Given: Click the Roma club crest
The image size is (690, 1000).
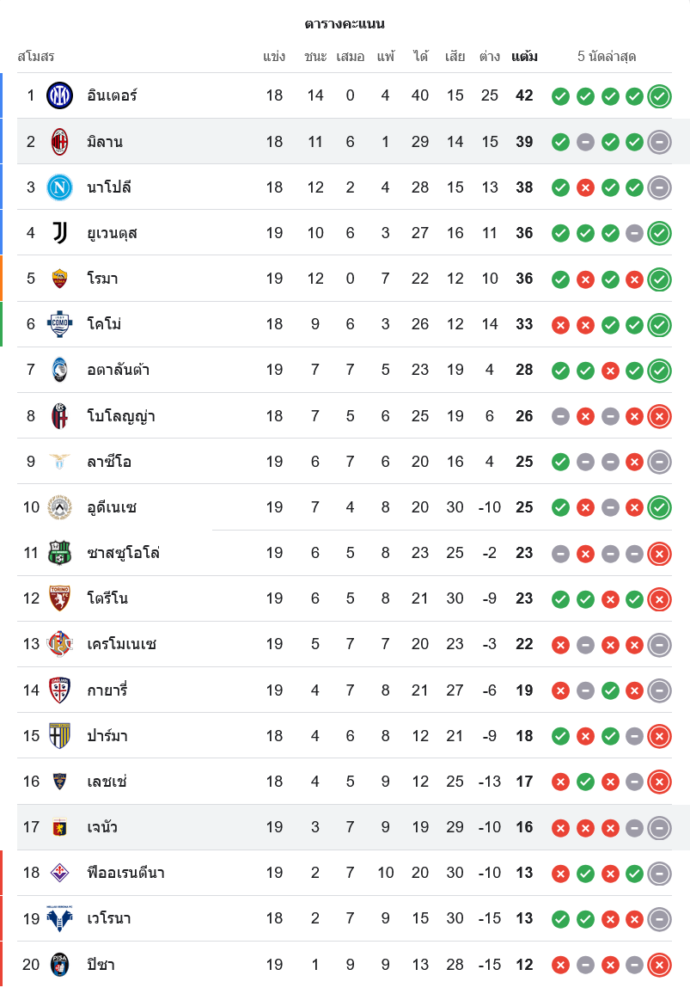Looking at the screenshot, I should tap(60, 279).
